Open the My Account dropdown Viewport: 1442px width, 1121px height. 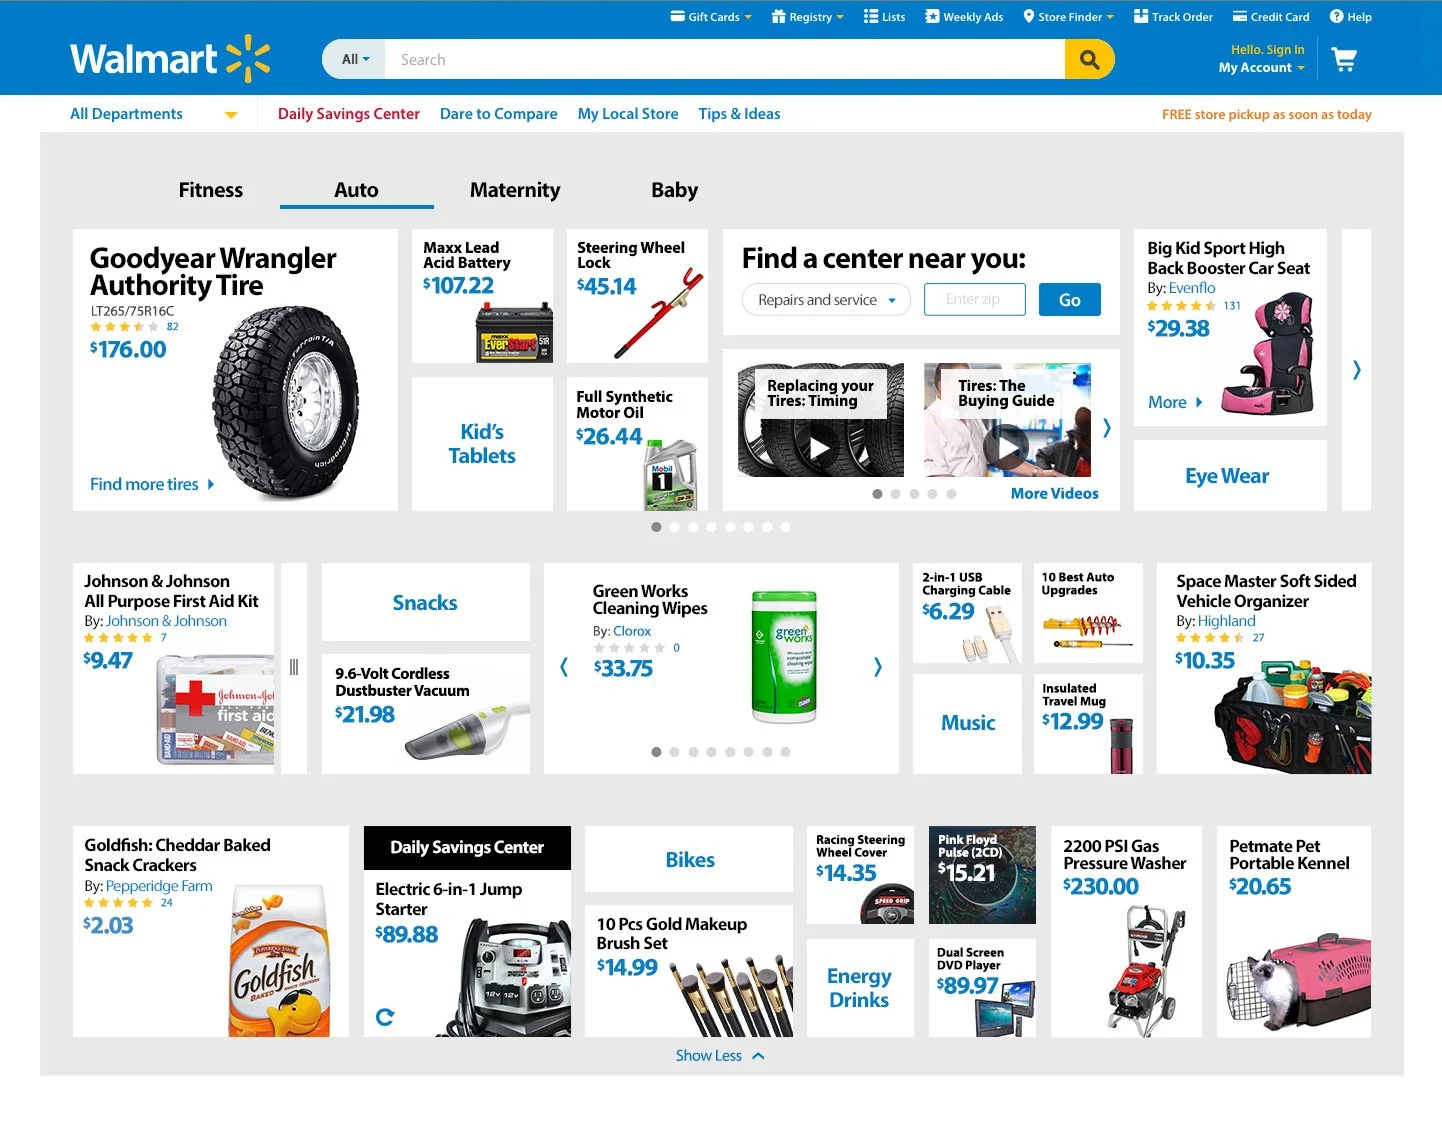1261,68
